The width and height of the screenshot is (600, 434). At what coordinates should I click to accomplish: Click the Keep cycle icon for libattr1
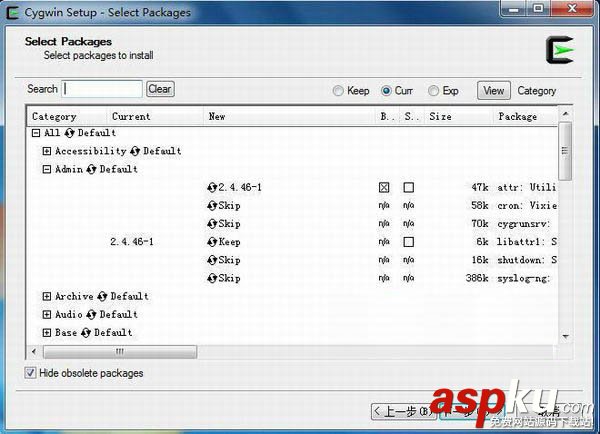click(212, 242)
